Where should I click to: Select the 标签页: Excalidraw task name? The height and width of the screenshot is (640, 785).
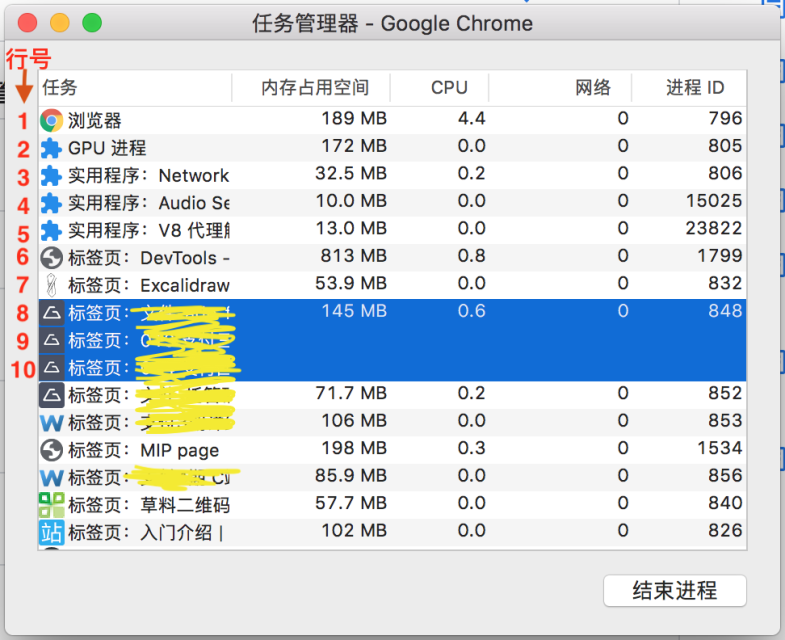[x=149, y=285]
